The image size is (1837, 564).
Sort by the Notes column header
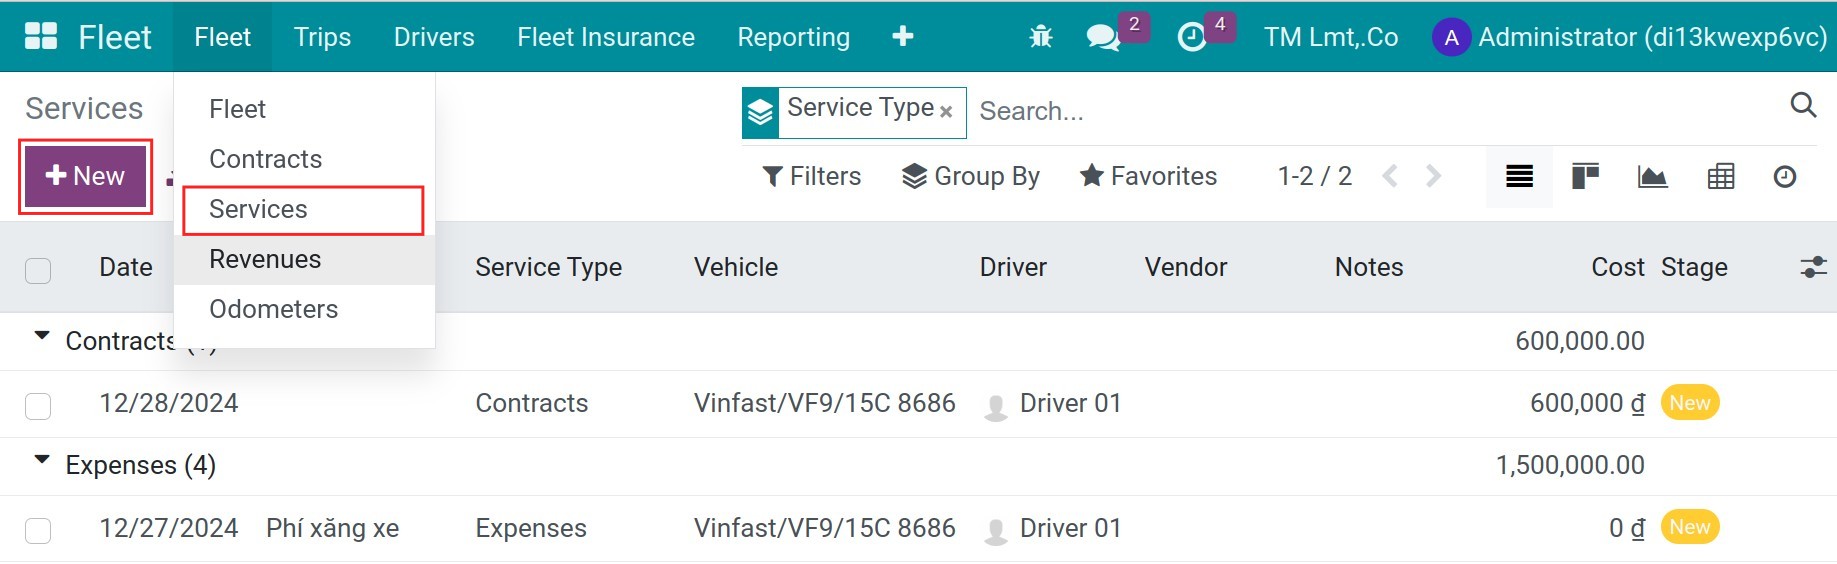1369,267
